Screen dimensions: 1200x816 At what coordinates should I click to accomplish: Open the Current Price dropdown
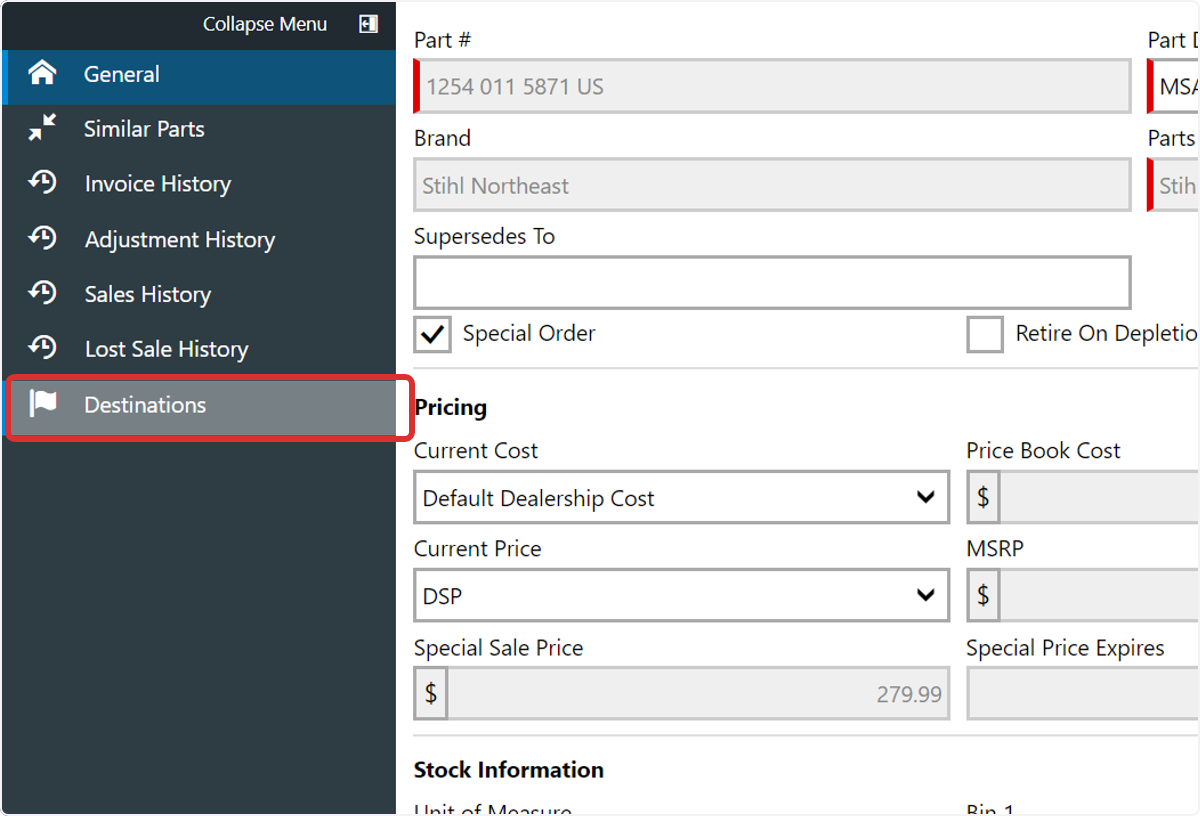point(681,596)
